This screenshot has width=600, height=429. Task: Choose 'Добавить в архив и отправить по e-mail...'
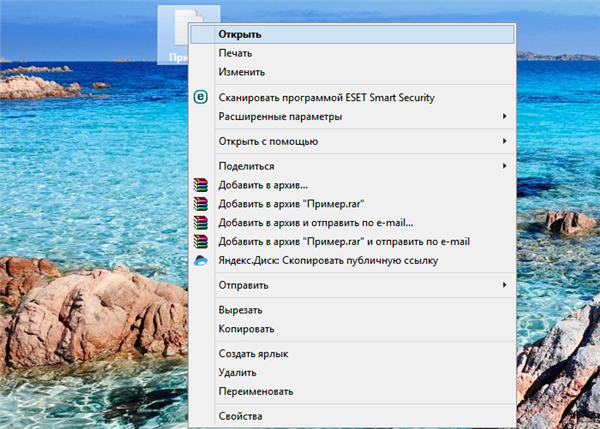coord(352,222)
